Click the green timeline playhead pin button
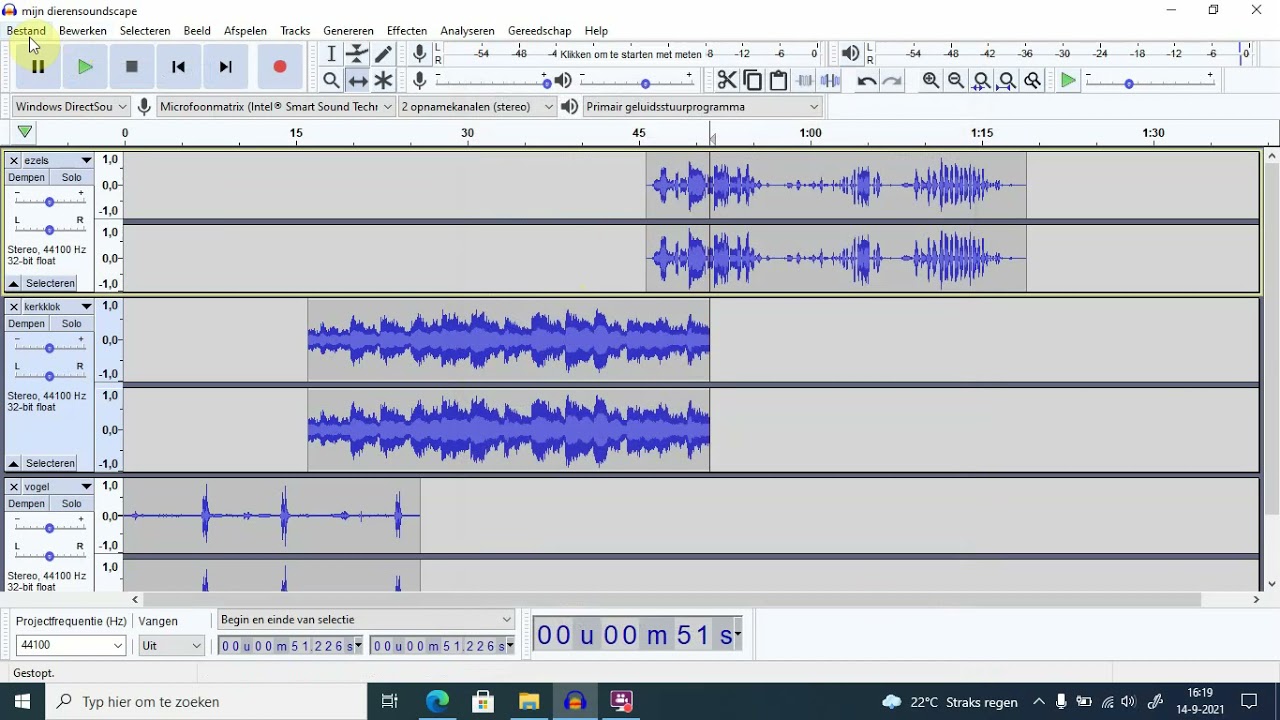Screen dimensions: 1280x720 25,132
